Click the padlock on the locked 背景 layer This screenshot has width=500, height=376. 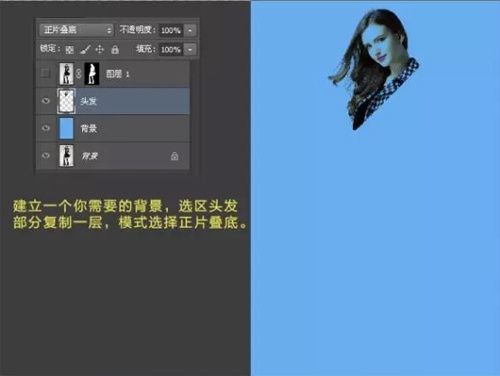tap(175, 156)
